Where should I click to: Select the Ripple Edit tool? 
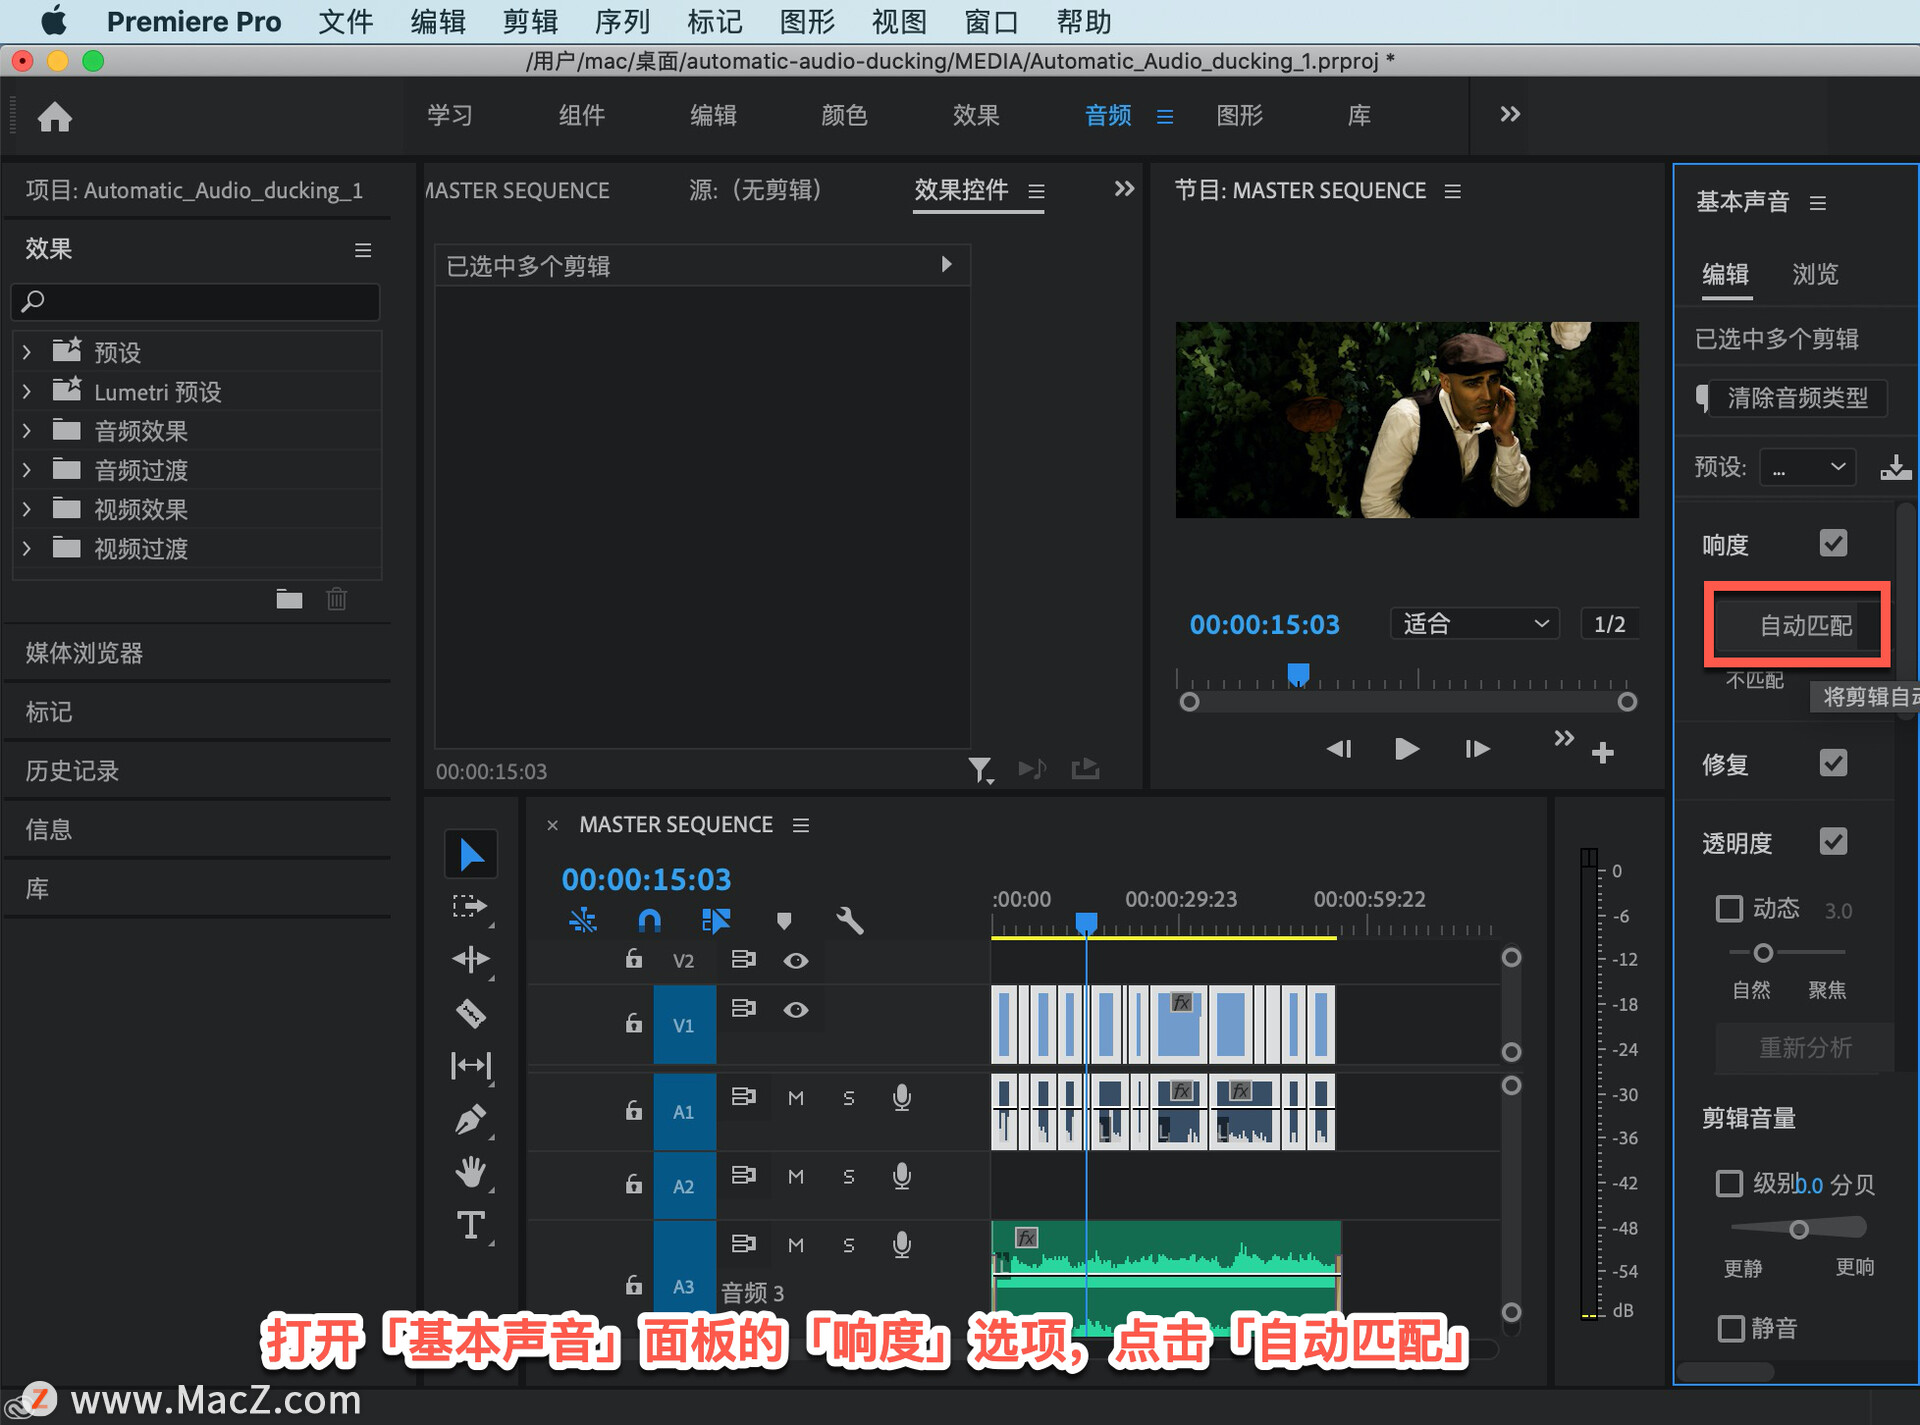coord(471,960)
